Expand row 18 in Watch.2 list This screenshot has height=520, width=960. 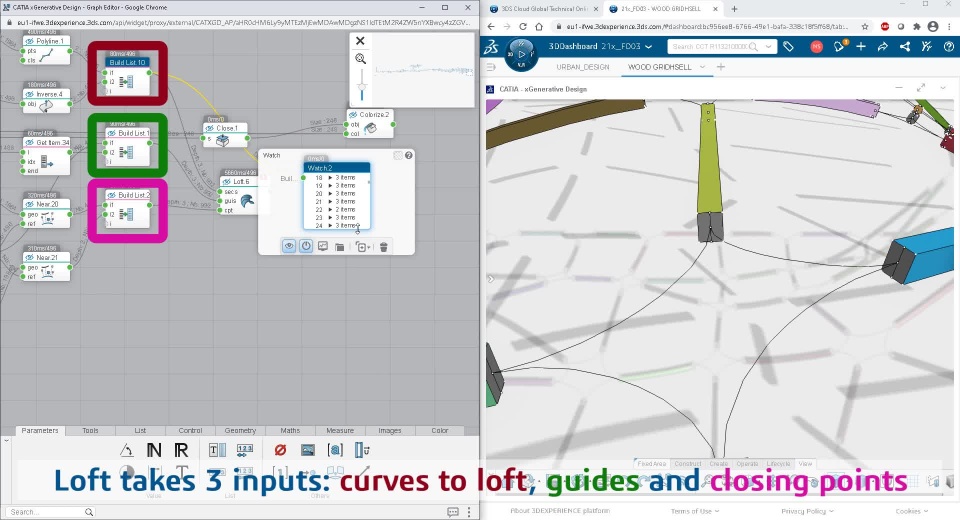331,178
